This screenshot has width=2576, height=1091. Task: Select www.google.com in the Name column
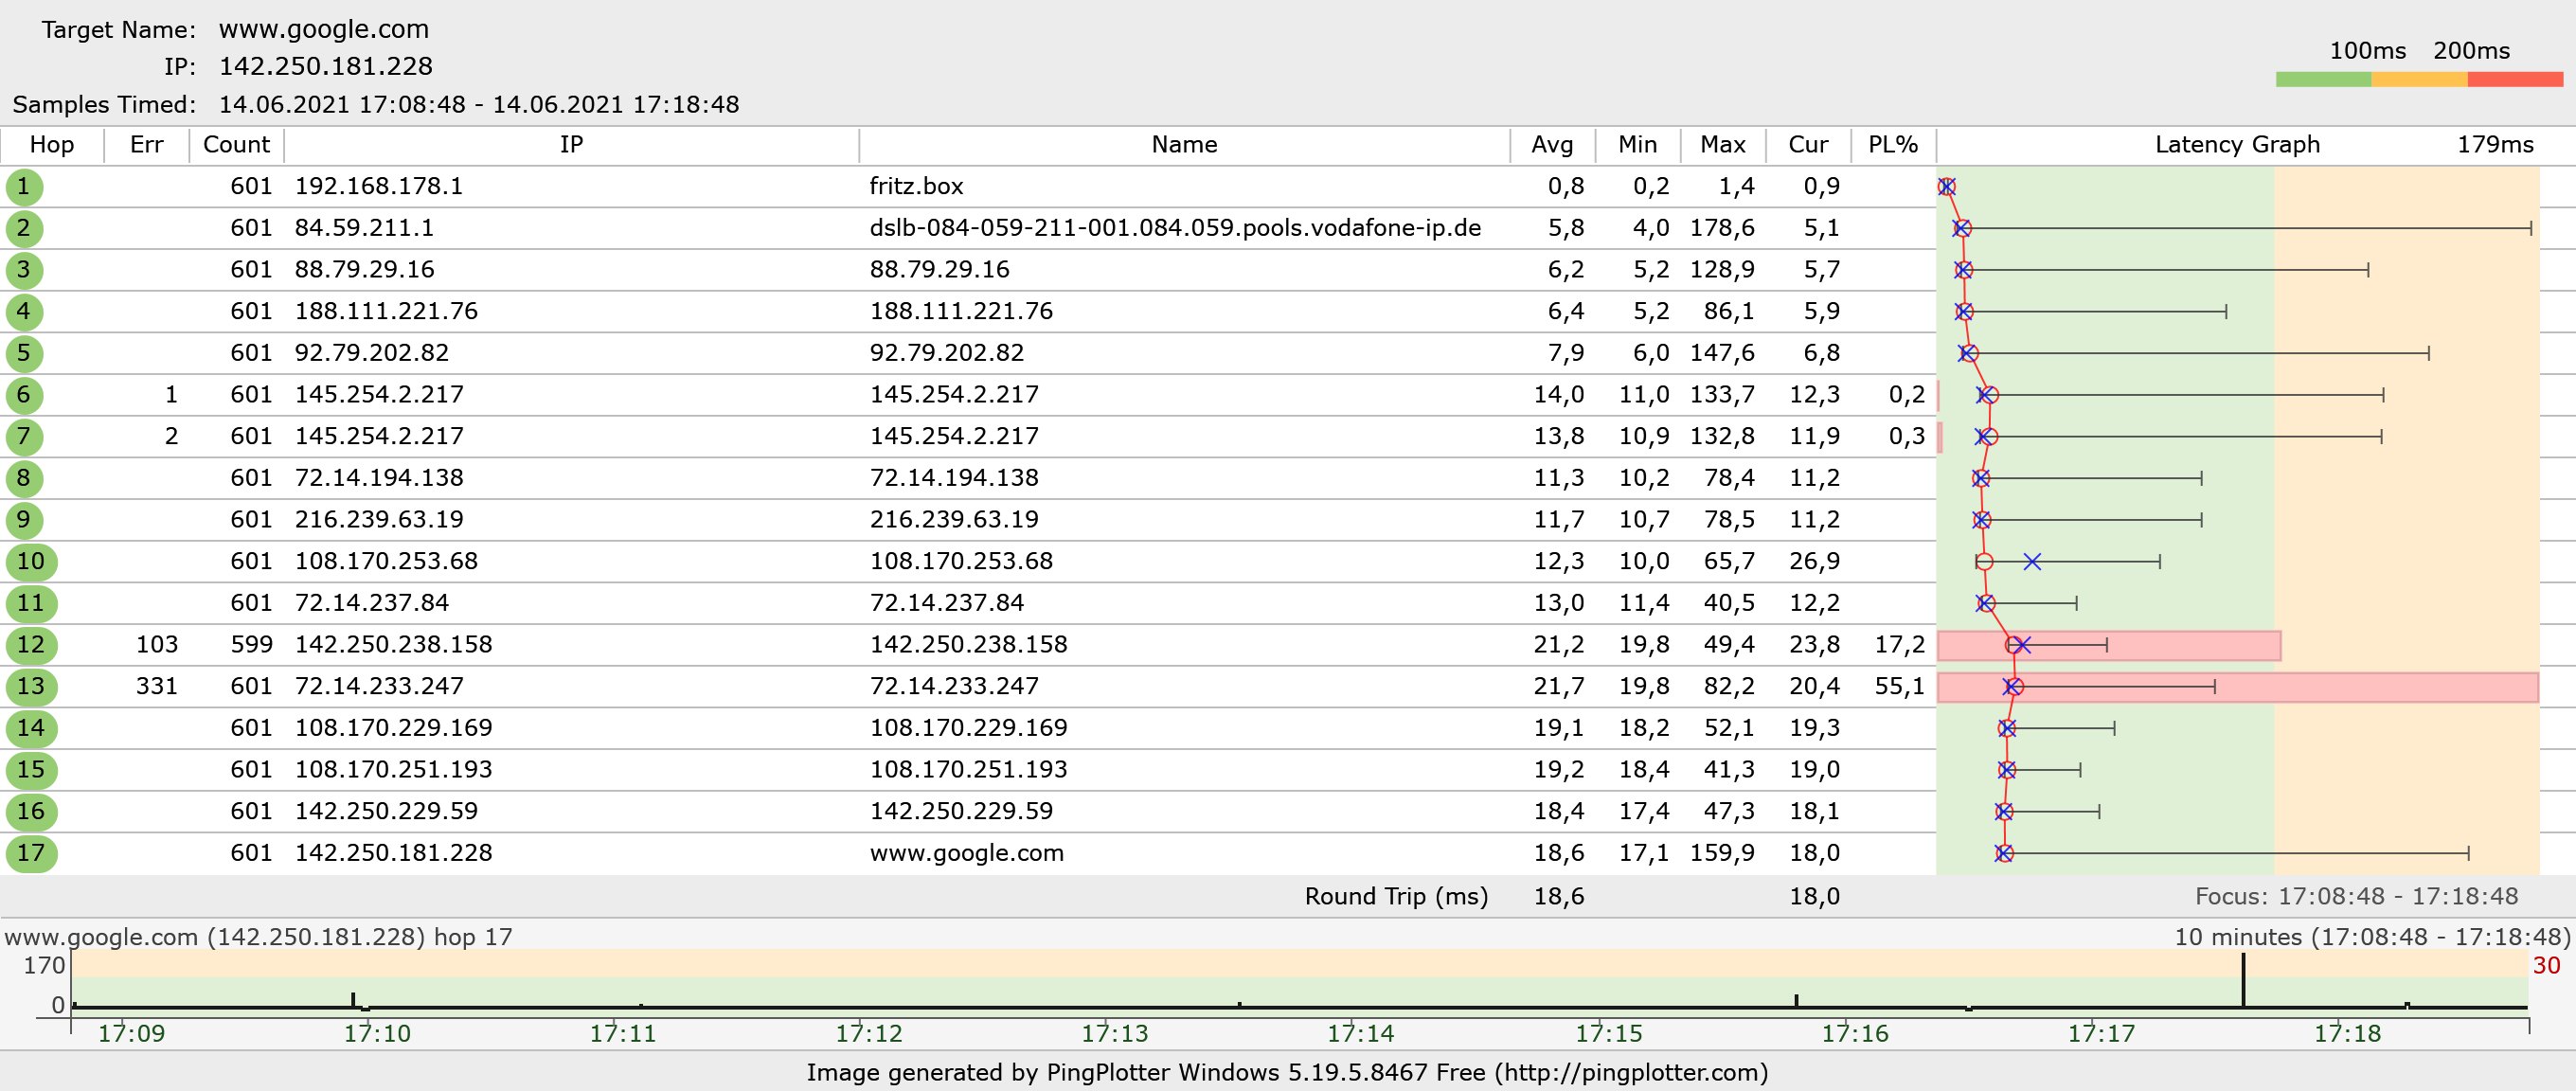coord(966,854)
